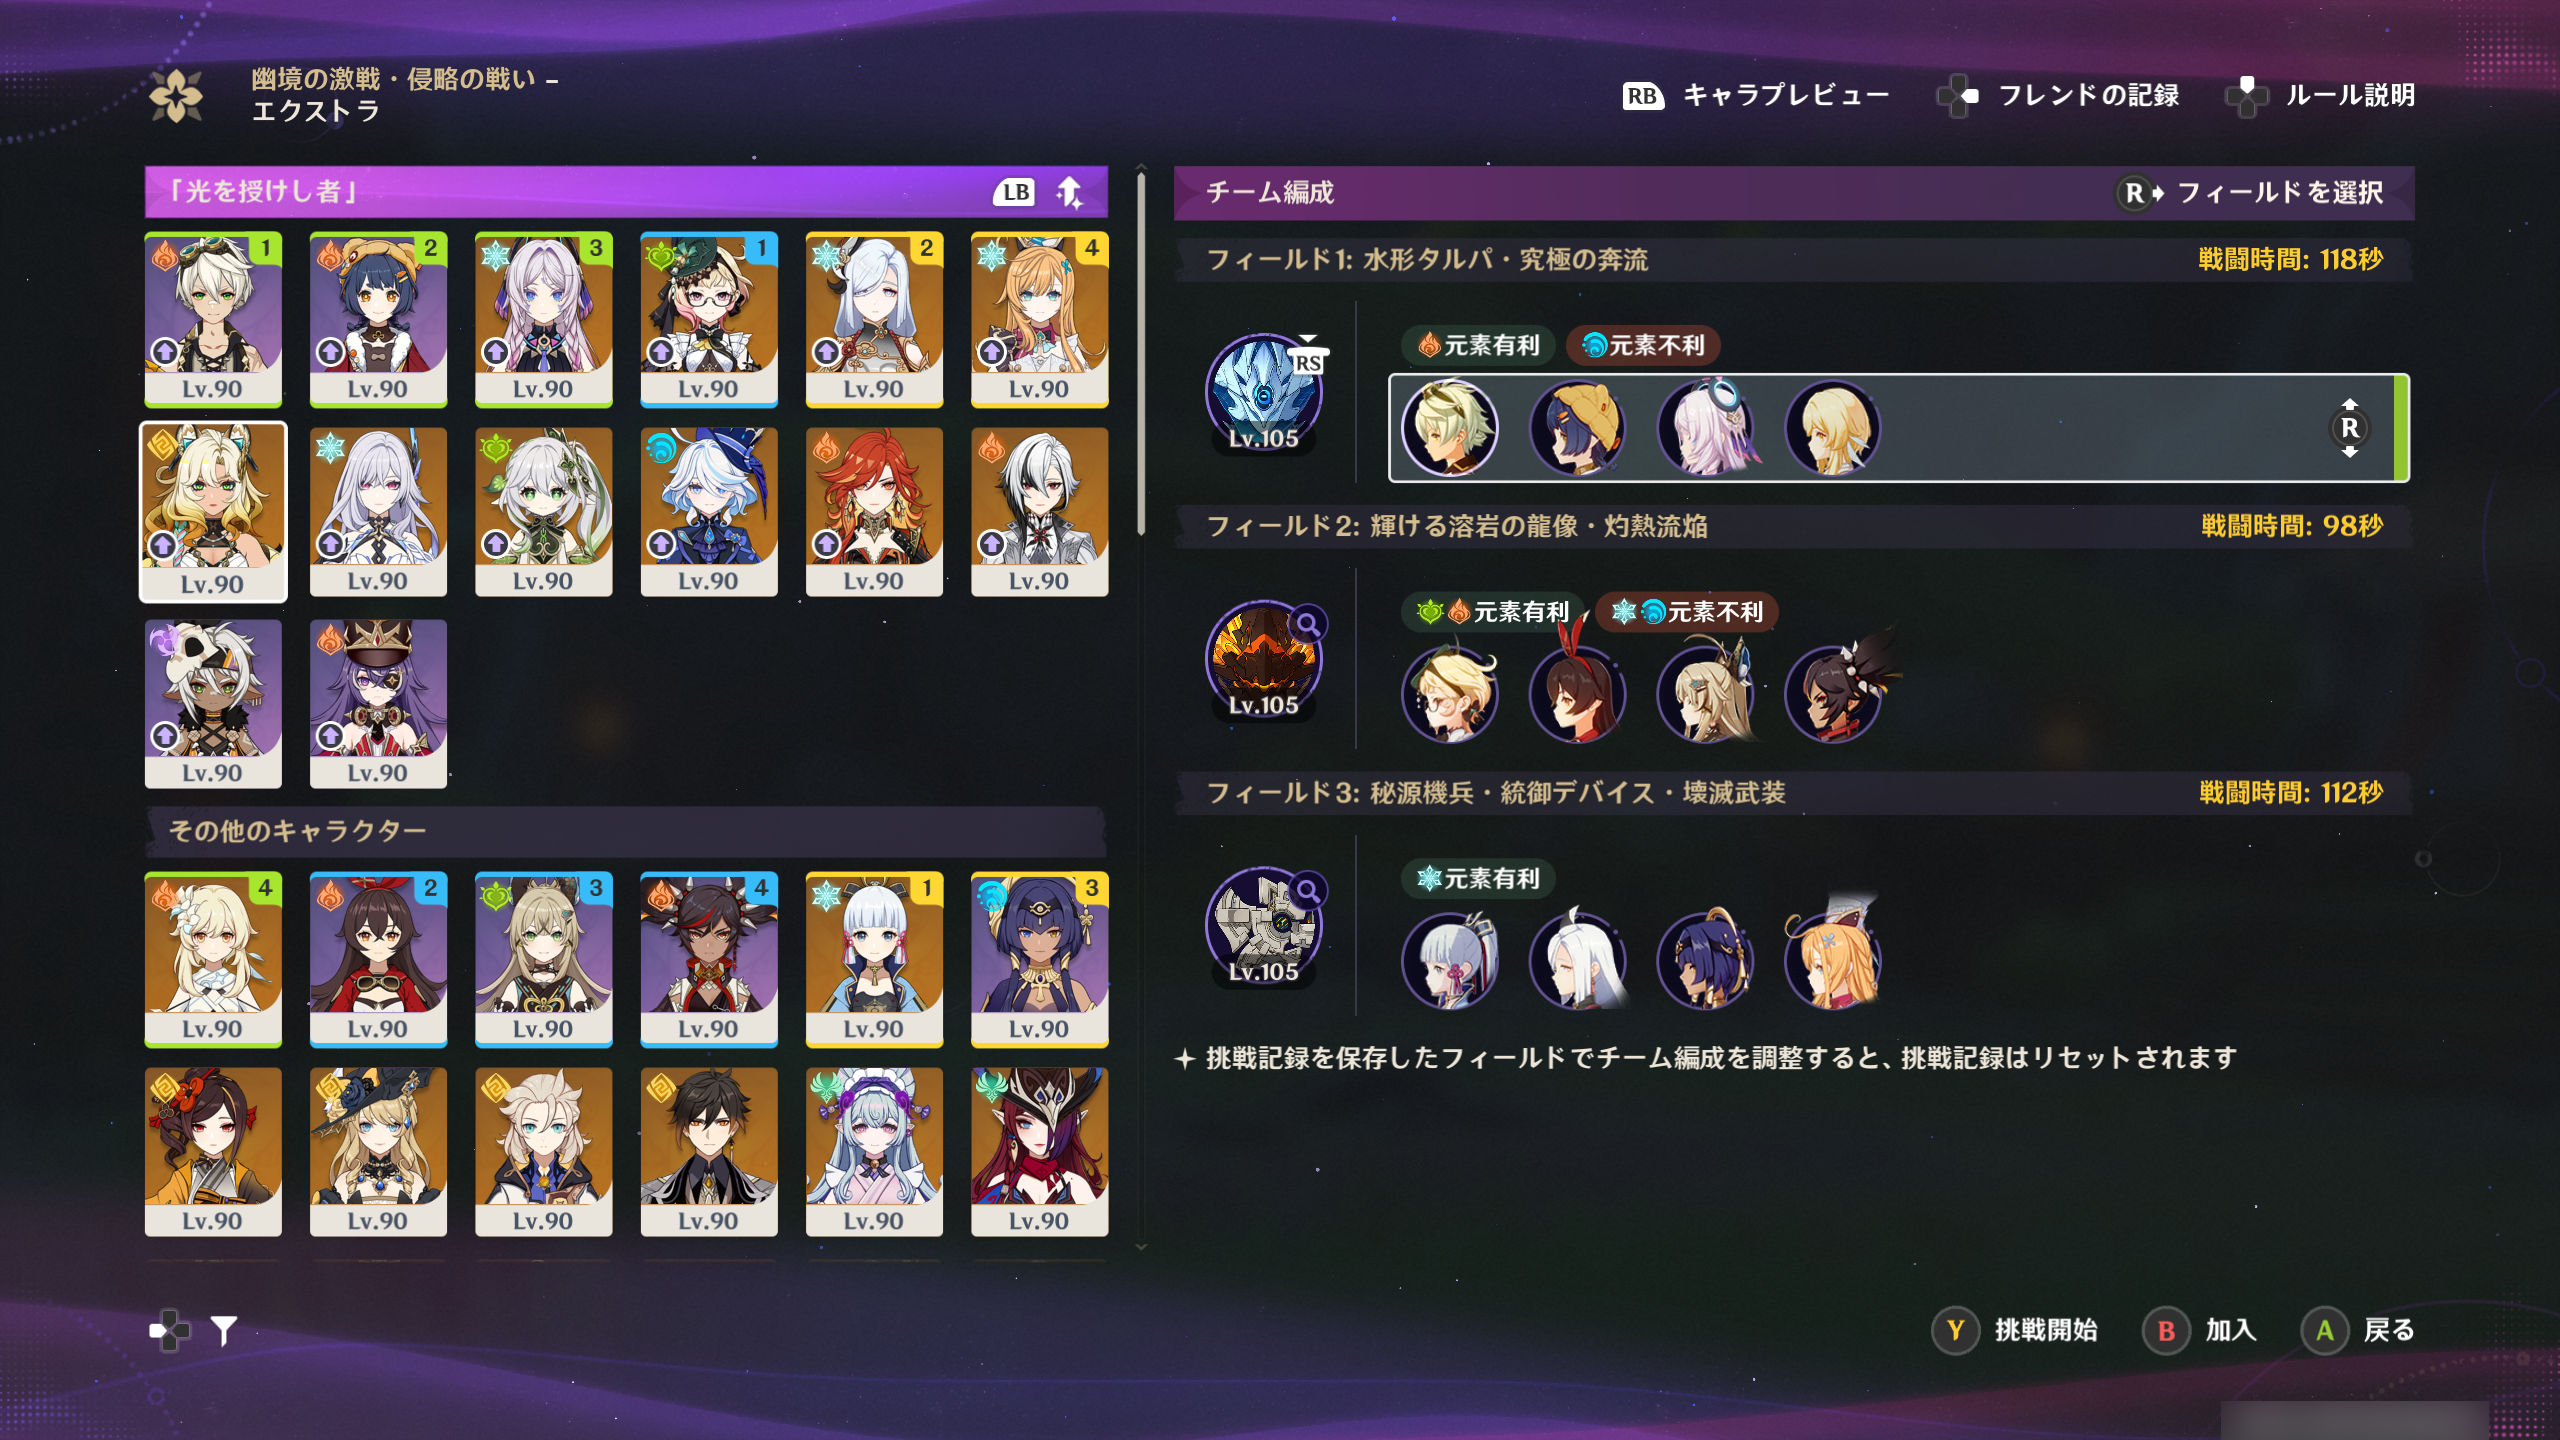Collapse the 「光を授けし者」 section header
This screenshot has height=1440, width=2560.
(x=626, y=191)
